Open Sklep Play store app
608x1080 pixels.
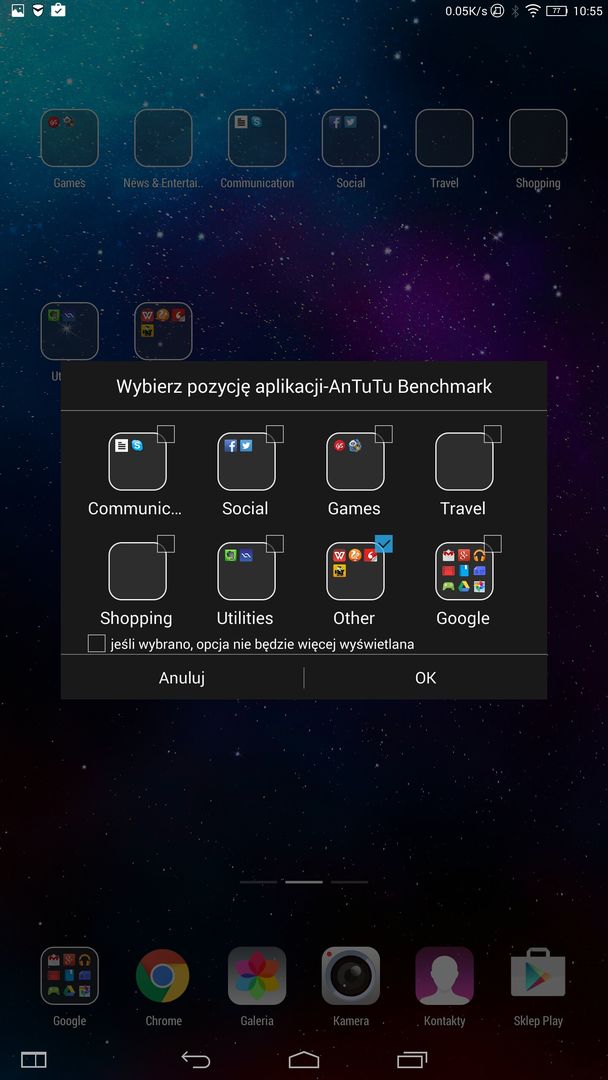tap(538, 975)
